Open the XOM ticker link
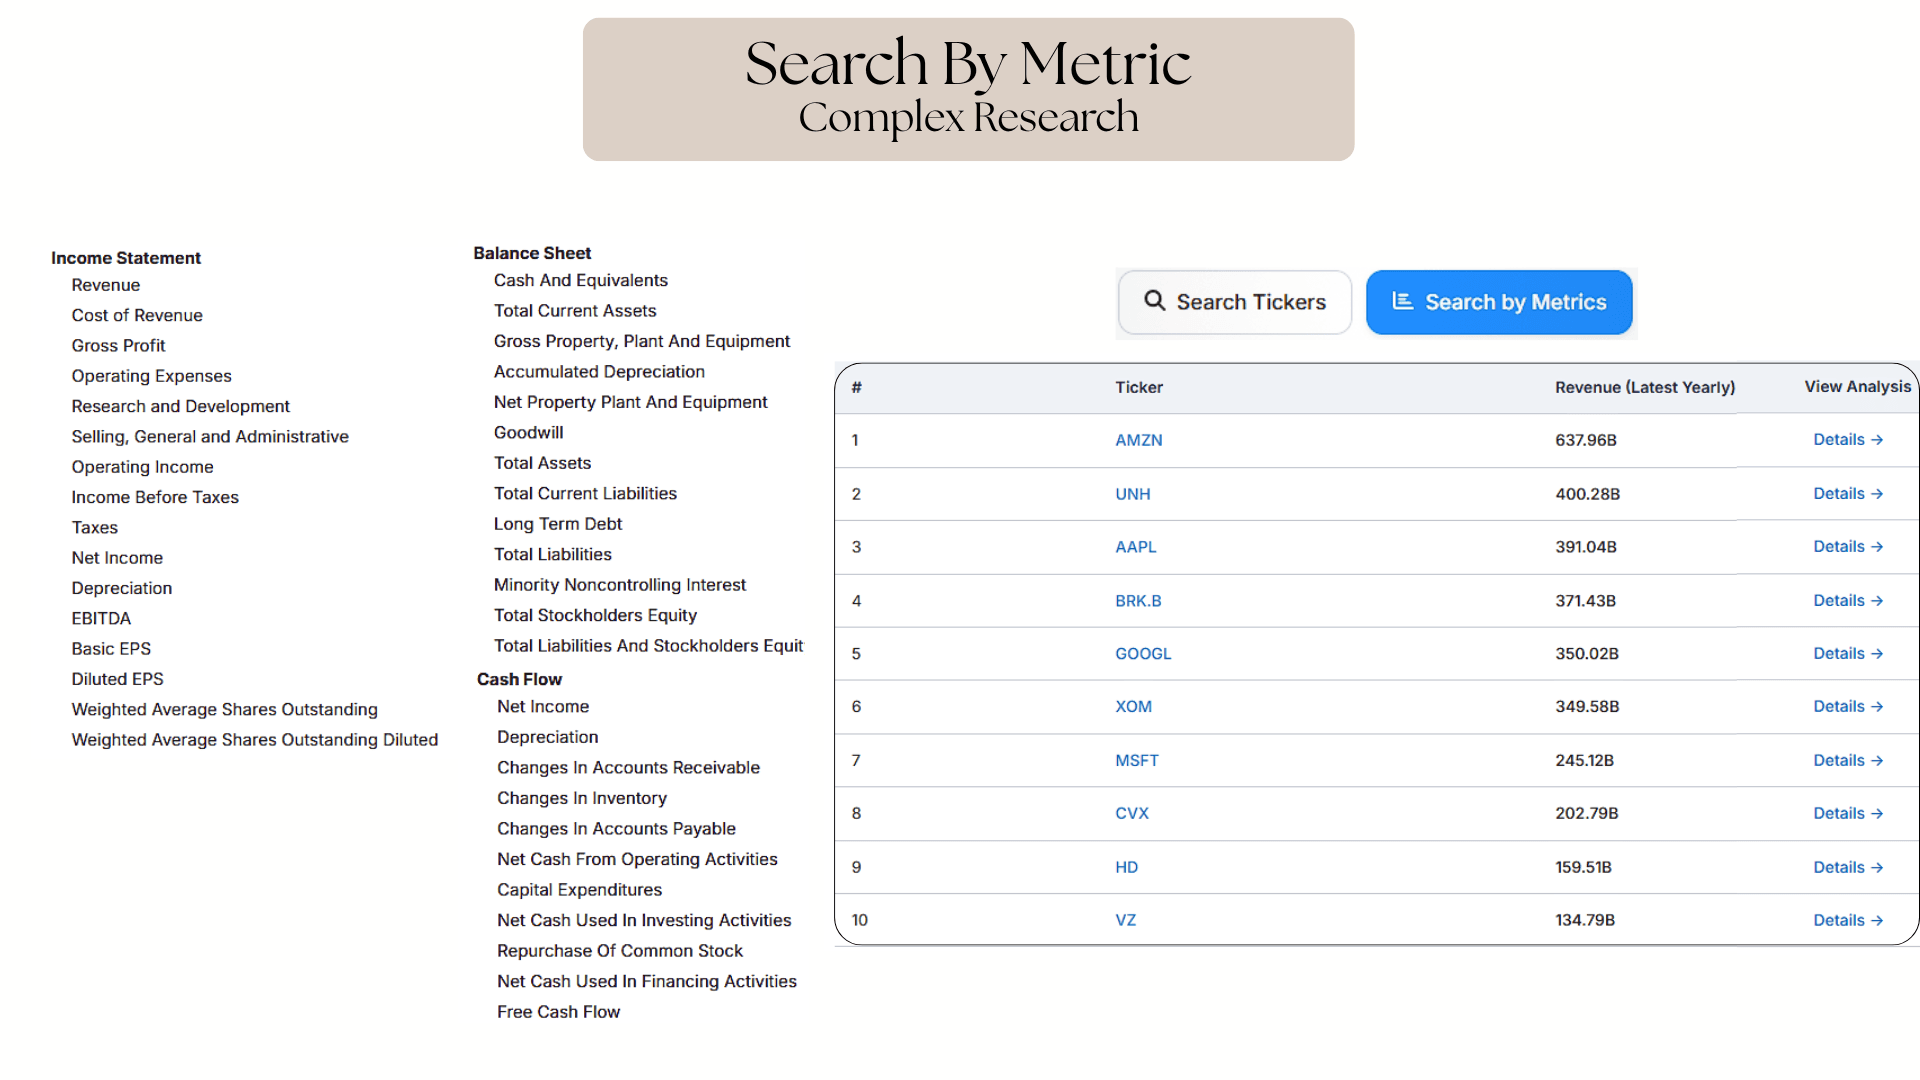Screen dimensions: 1920x1080 pyautogui.click(x=1133, y=706)
